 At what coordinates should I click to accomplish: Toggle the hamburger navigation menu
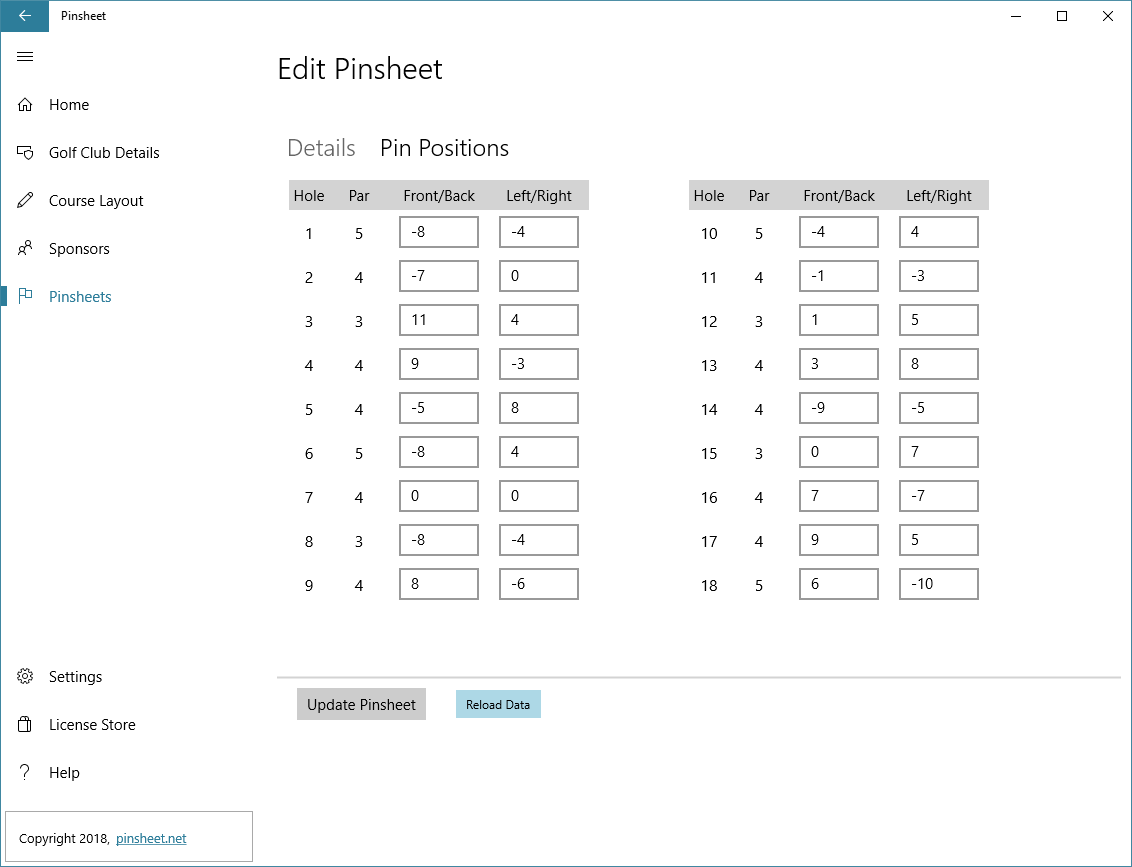click(x=25, y=57)
